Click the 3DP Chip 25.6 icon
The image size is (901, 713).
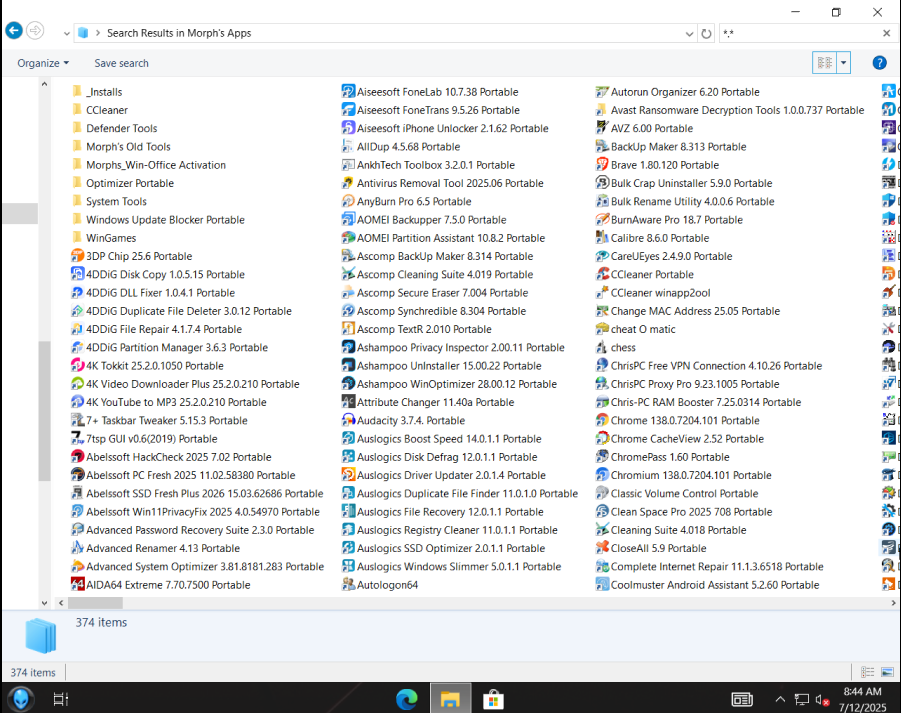(x=77, y=256)
